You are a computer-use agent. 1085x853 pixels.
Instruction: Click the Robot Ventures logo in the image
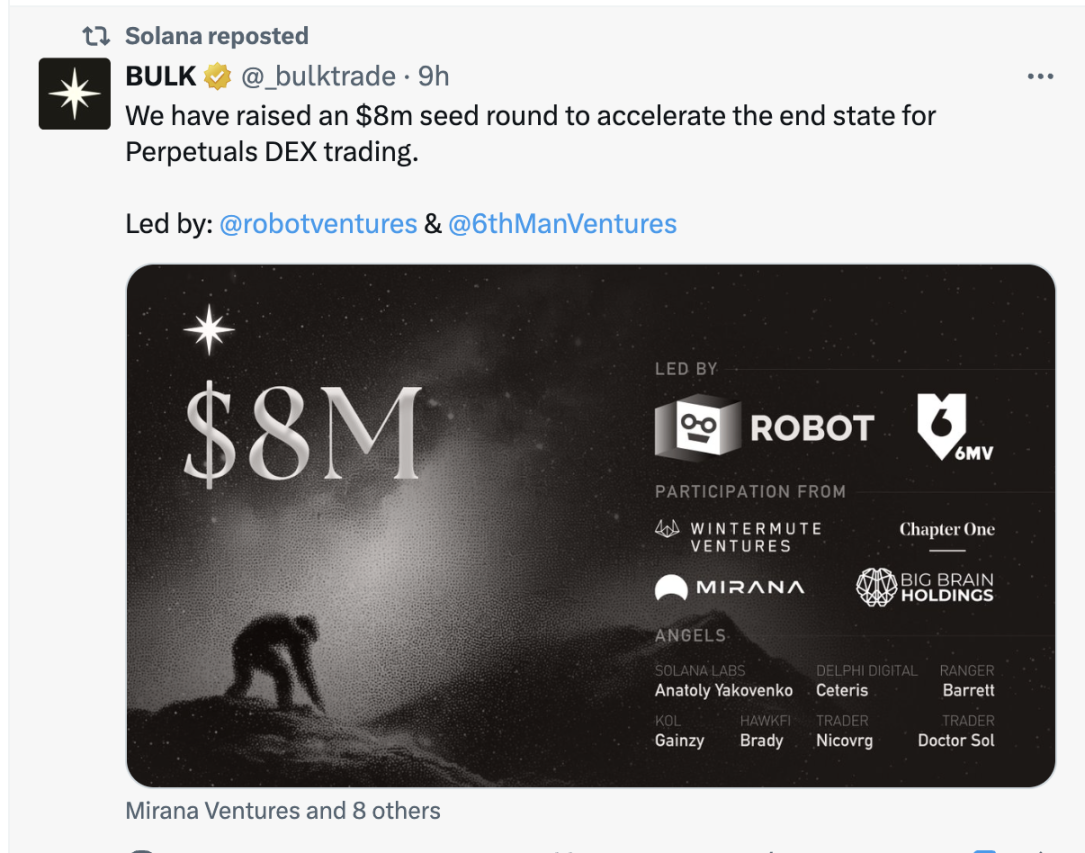pos(764,428)
